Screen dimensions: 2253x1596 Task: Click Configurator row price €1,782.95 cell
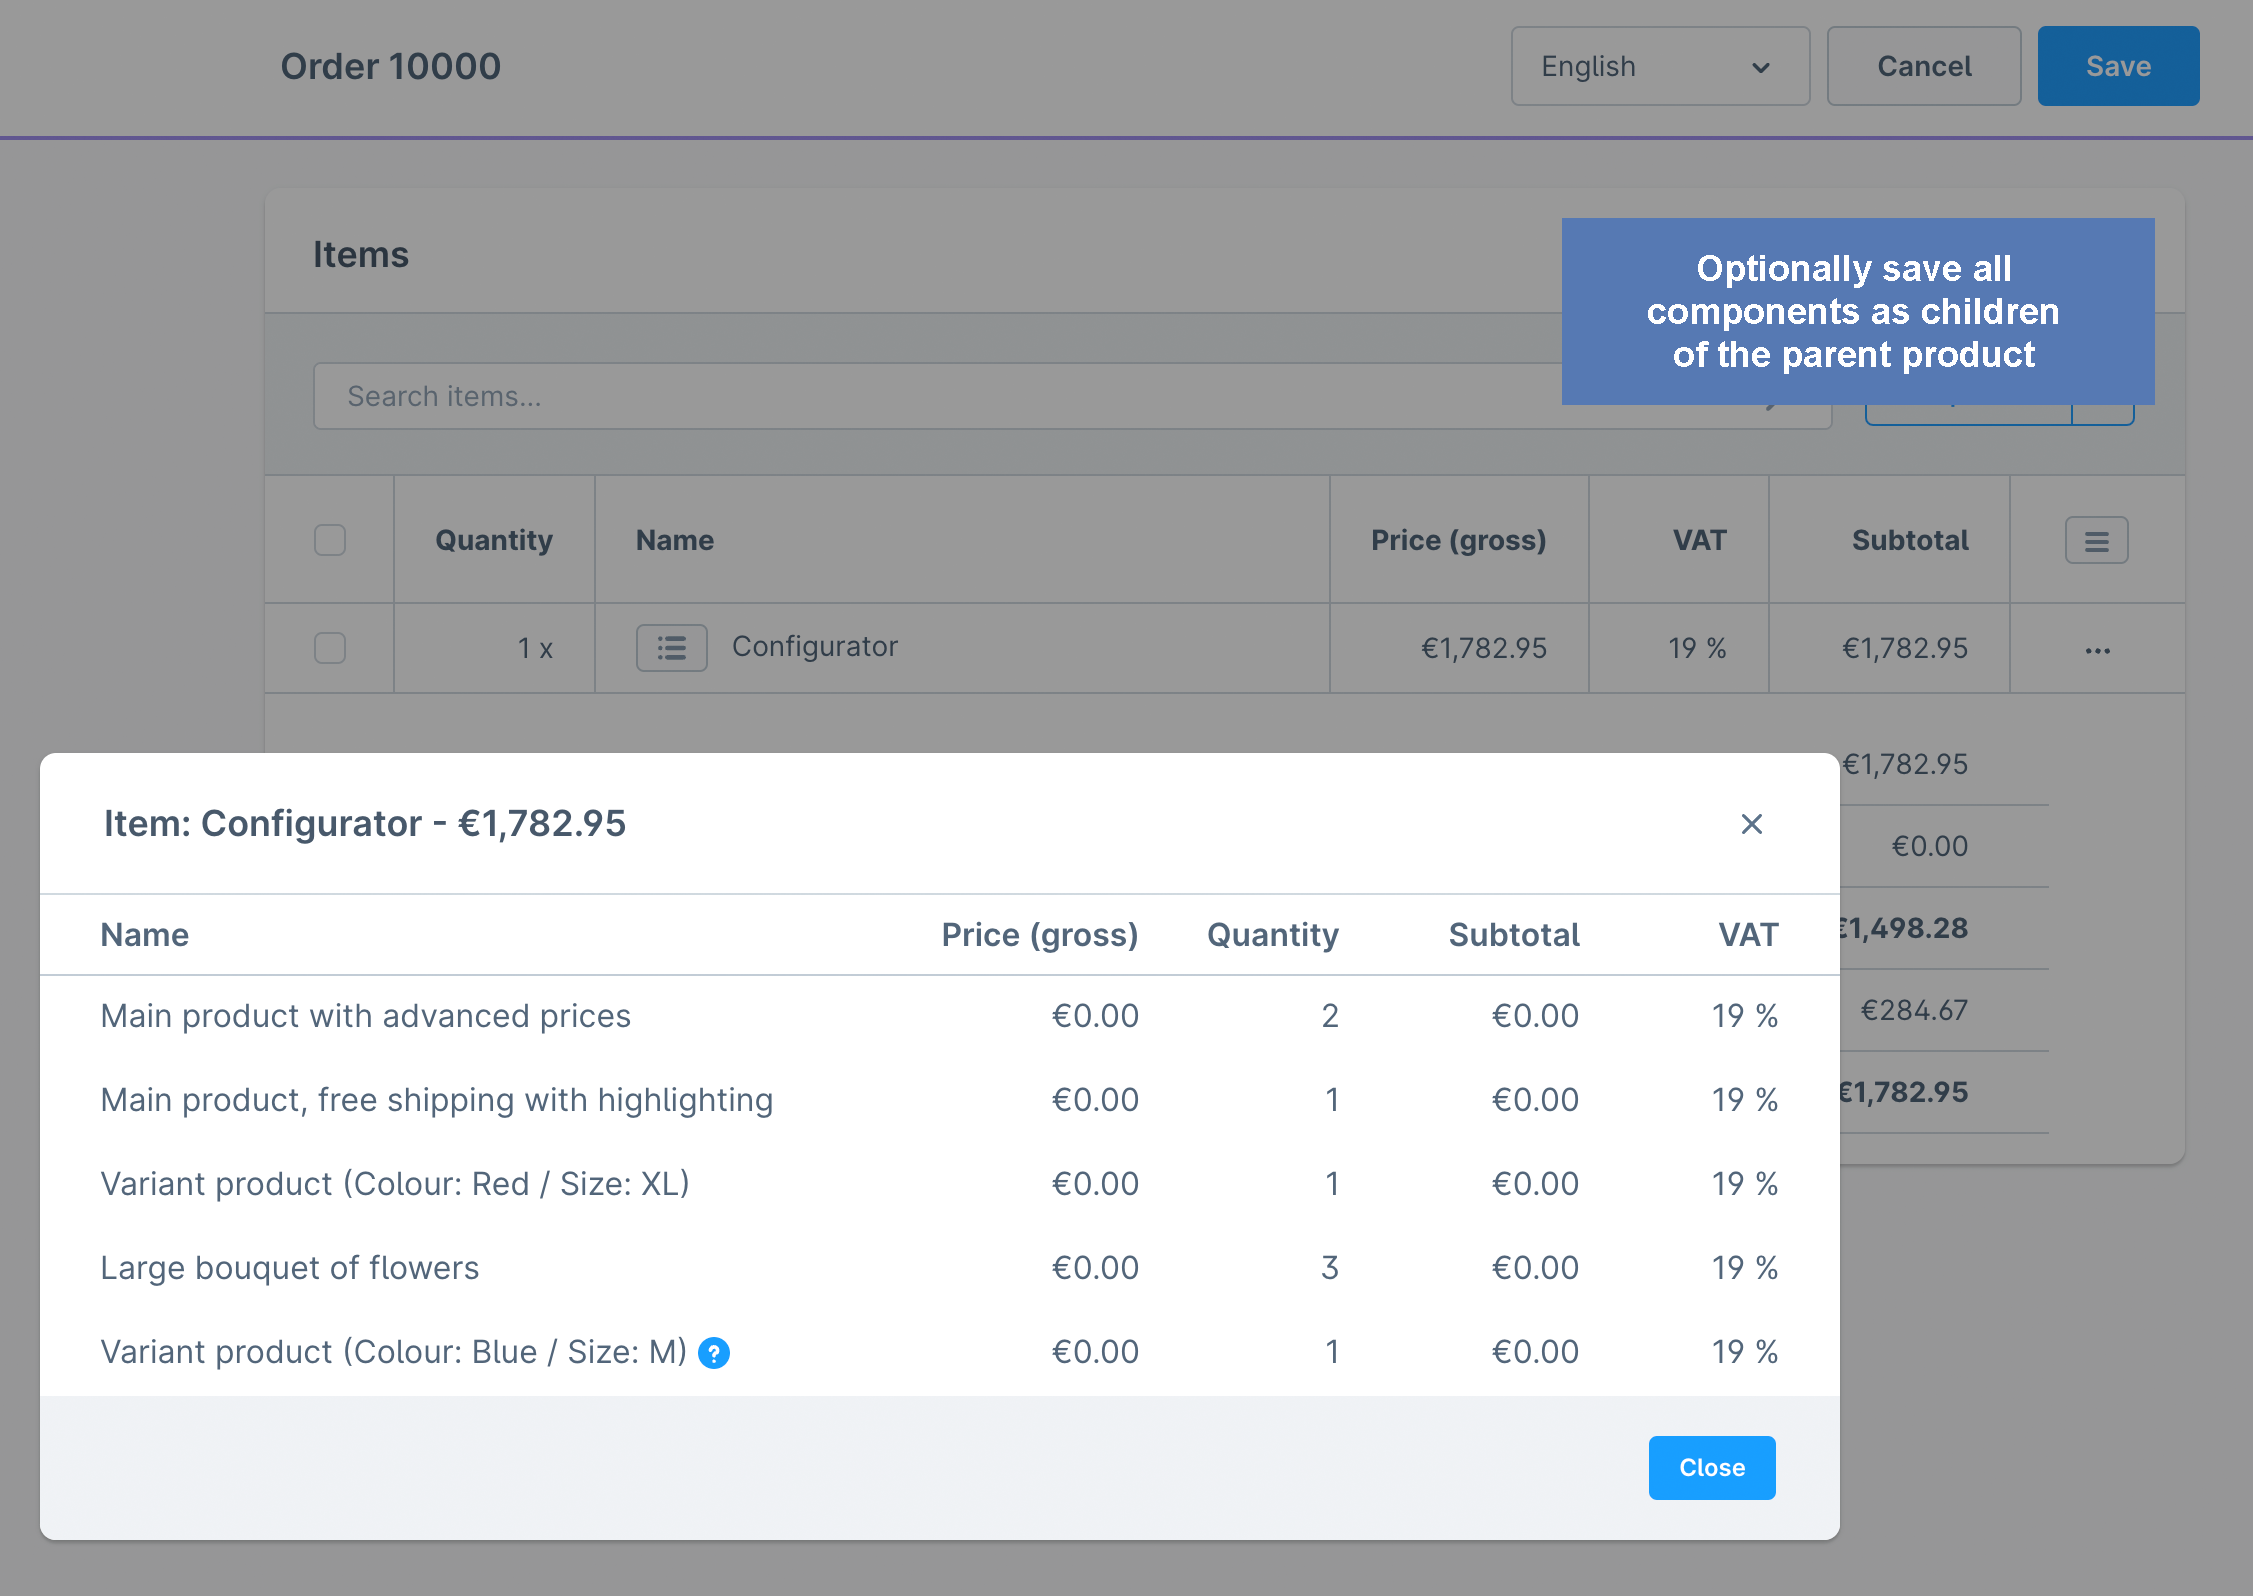(x=1484, y=649)
